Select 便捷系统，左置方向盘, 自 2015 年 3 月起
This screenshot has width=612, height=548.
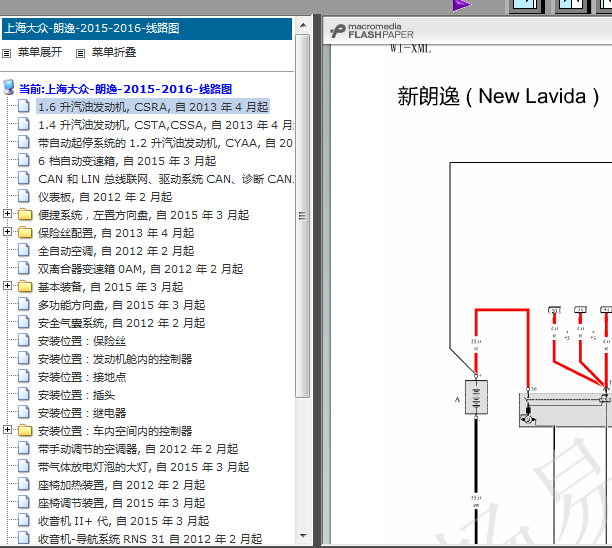(x=143, y=215)
